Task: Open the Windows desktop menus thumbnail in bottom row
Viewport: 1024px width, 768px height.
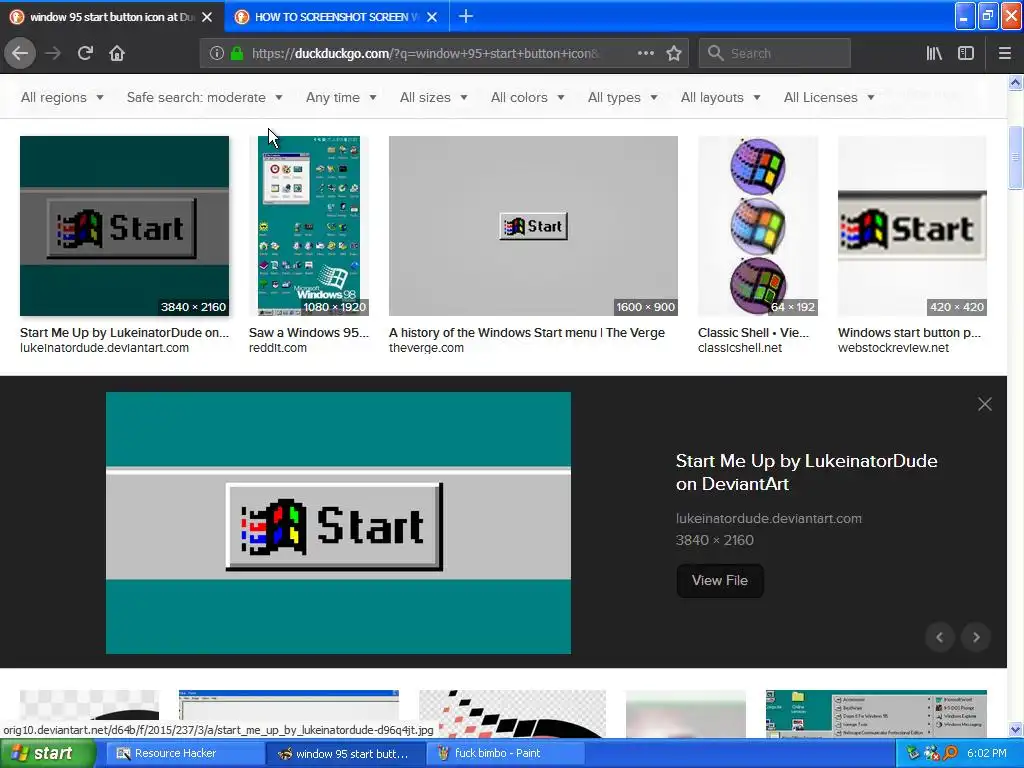Action: click(x=876, y=713)
